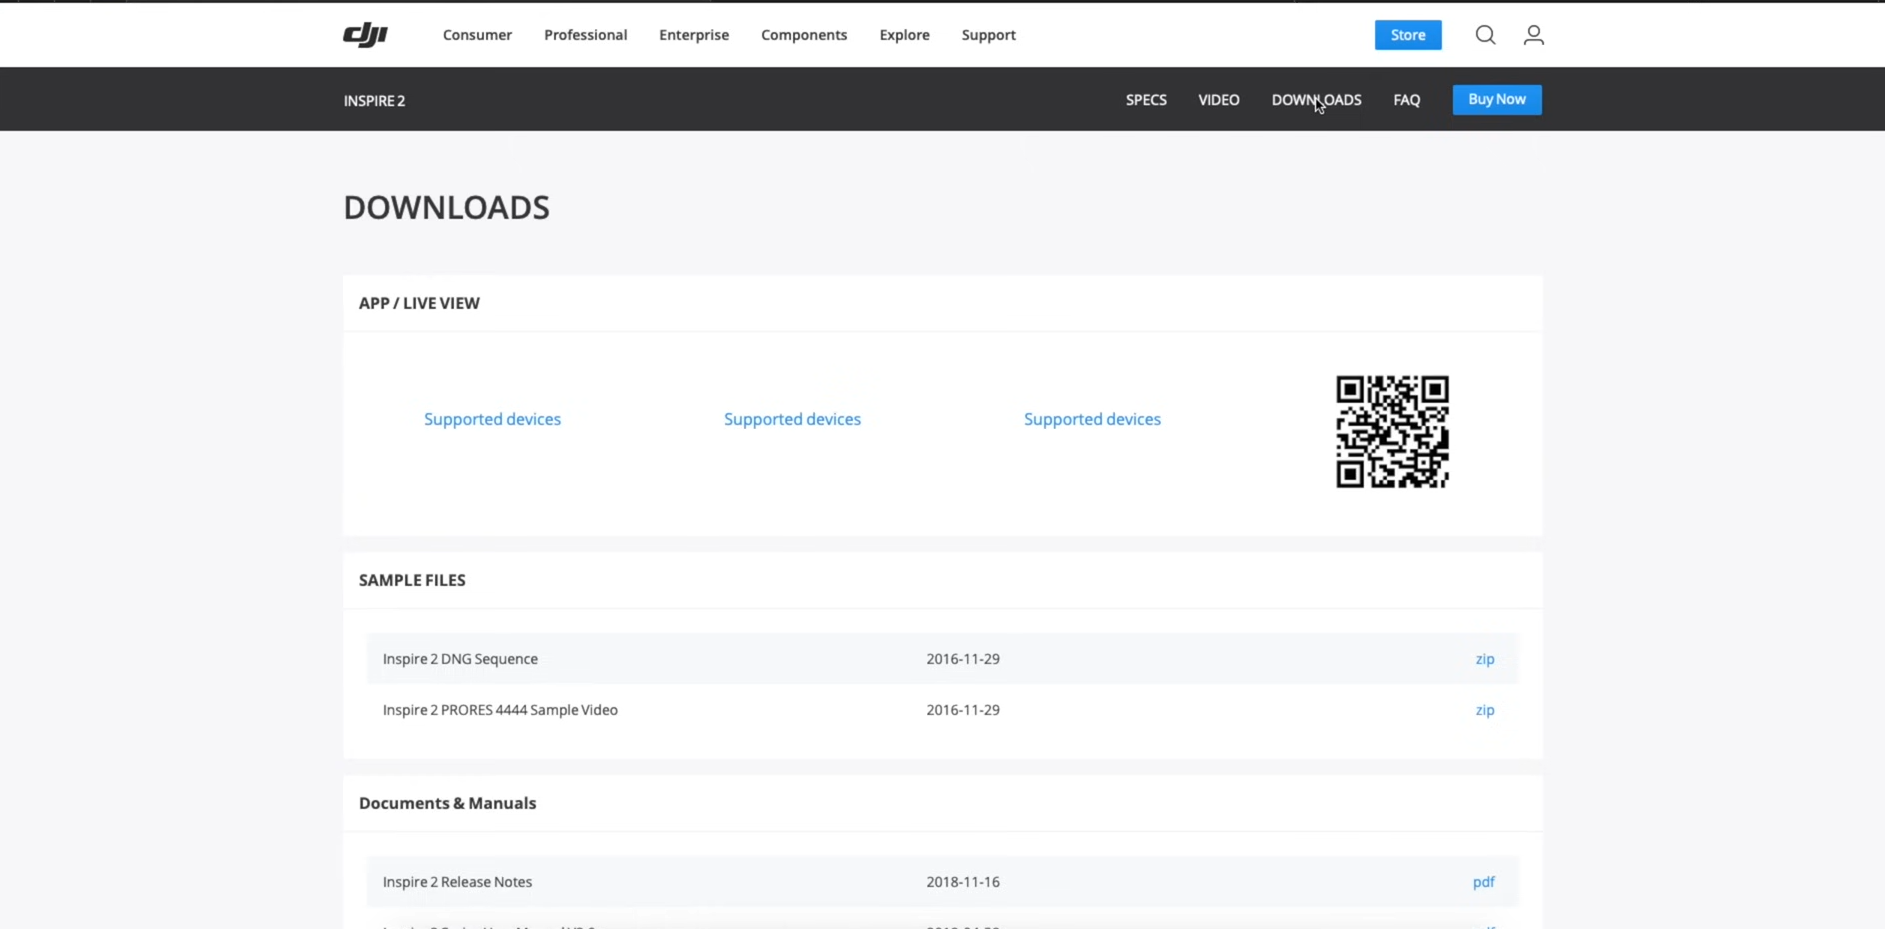The height and width of the screenshot is (929, 1885).
Task: Open the Support menu
Action: pos(988,35)
